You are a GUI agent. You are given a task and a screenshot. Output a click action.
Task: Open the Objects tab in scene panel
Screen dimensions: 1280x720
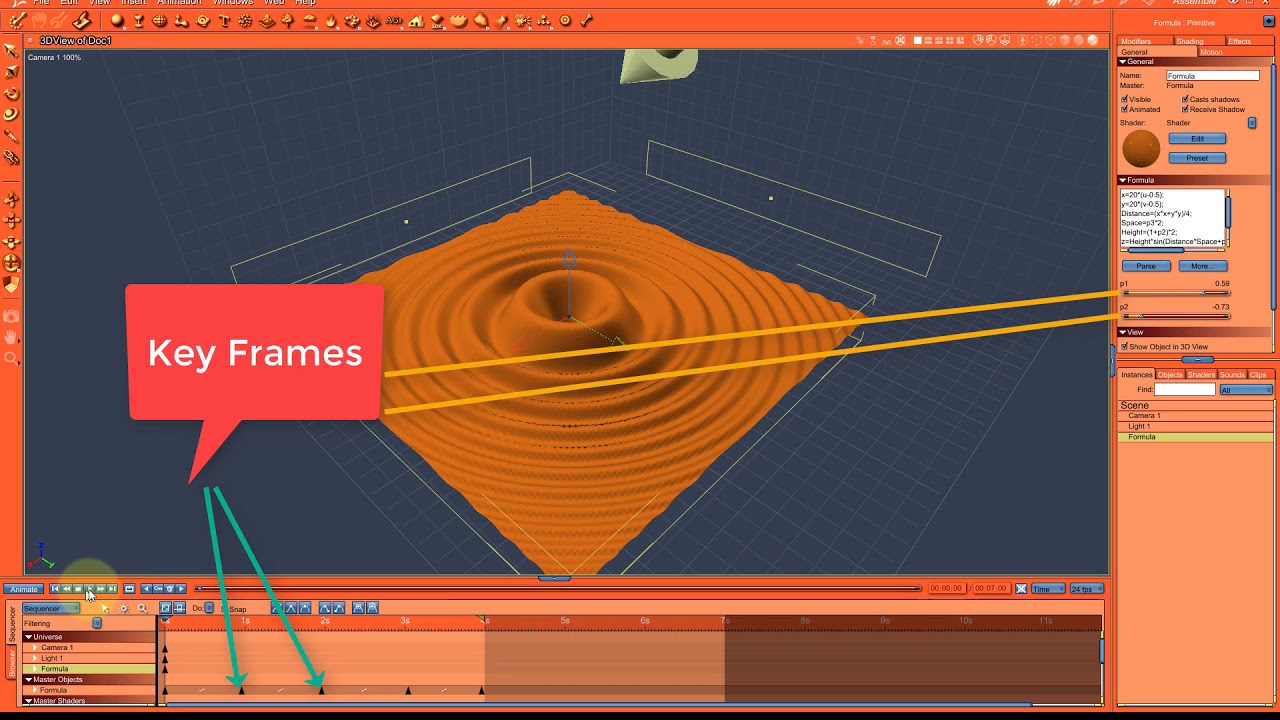(x=1170, y=375)
